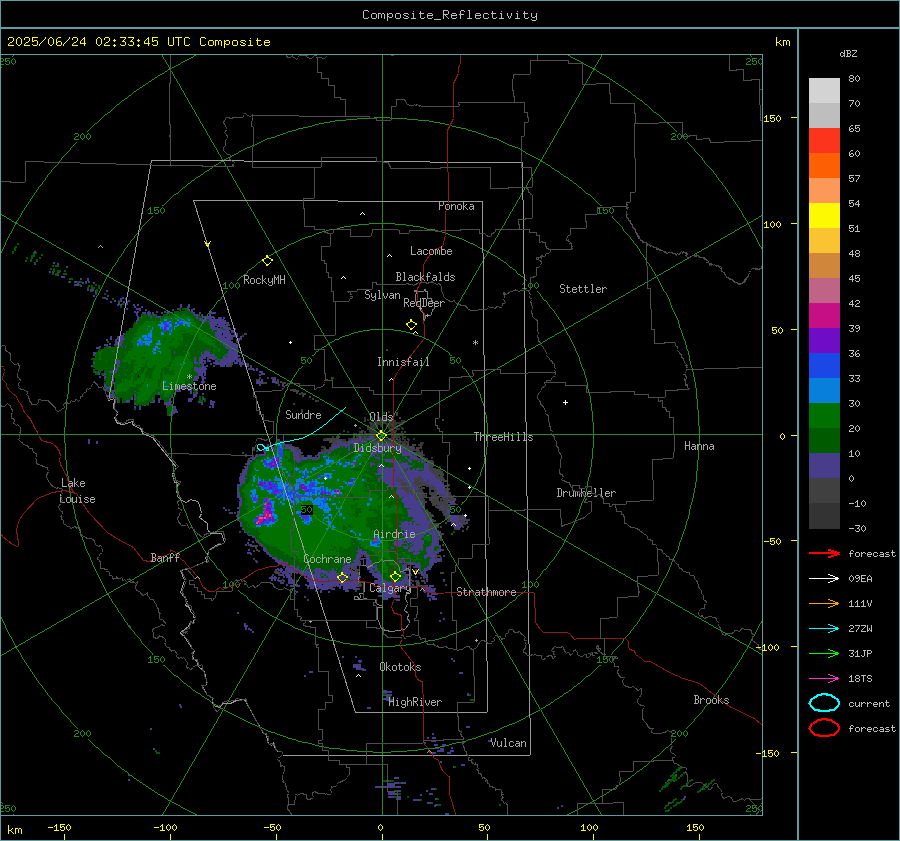
Task: Click the bright green 30-20 dBZ swatch
Action: tap(824, 416)
